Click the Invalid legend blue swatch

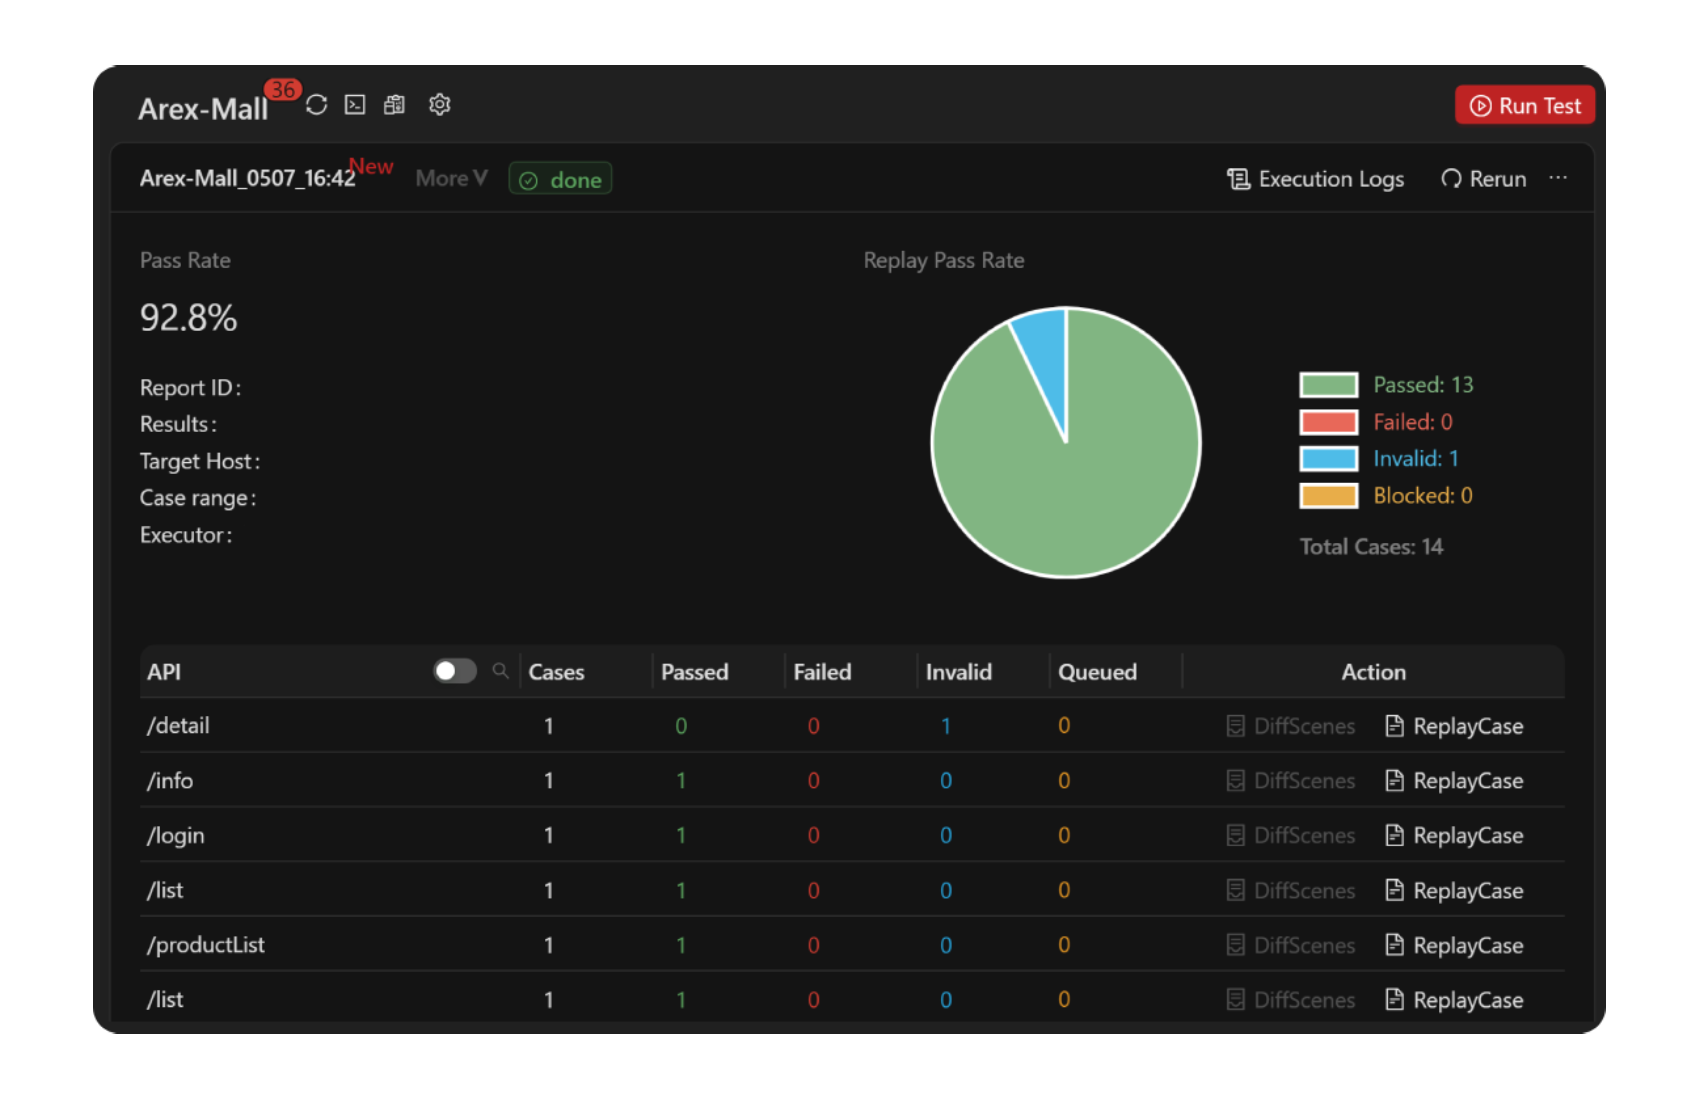click(1329, 459)
